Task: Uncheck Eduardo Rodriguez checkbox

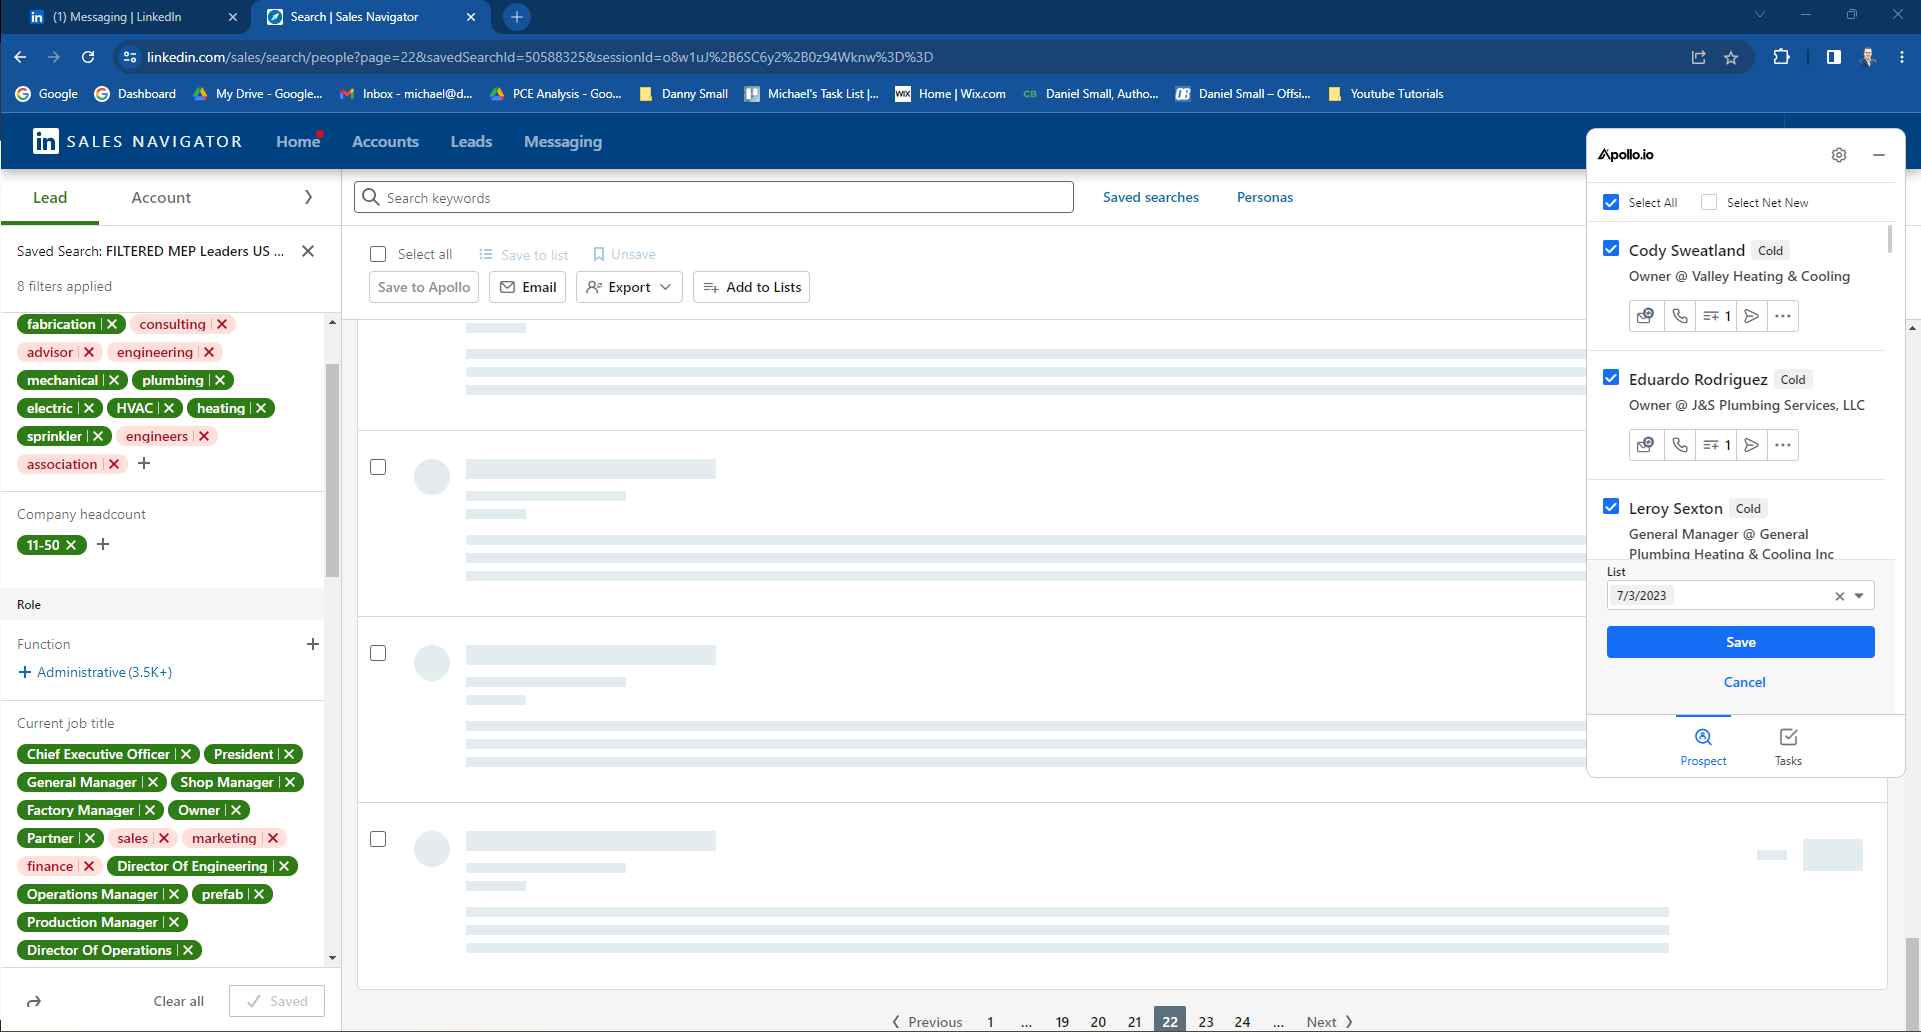Action: tap(1611, 377)
